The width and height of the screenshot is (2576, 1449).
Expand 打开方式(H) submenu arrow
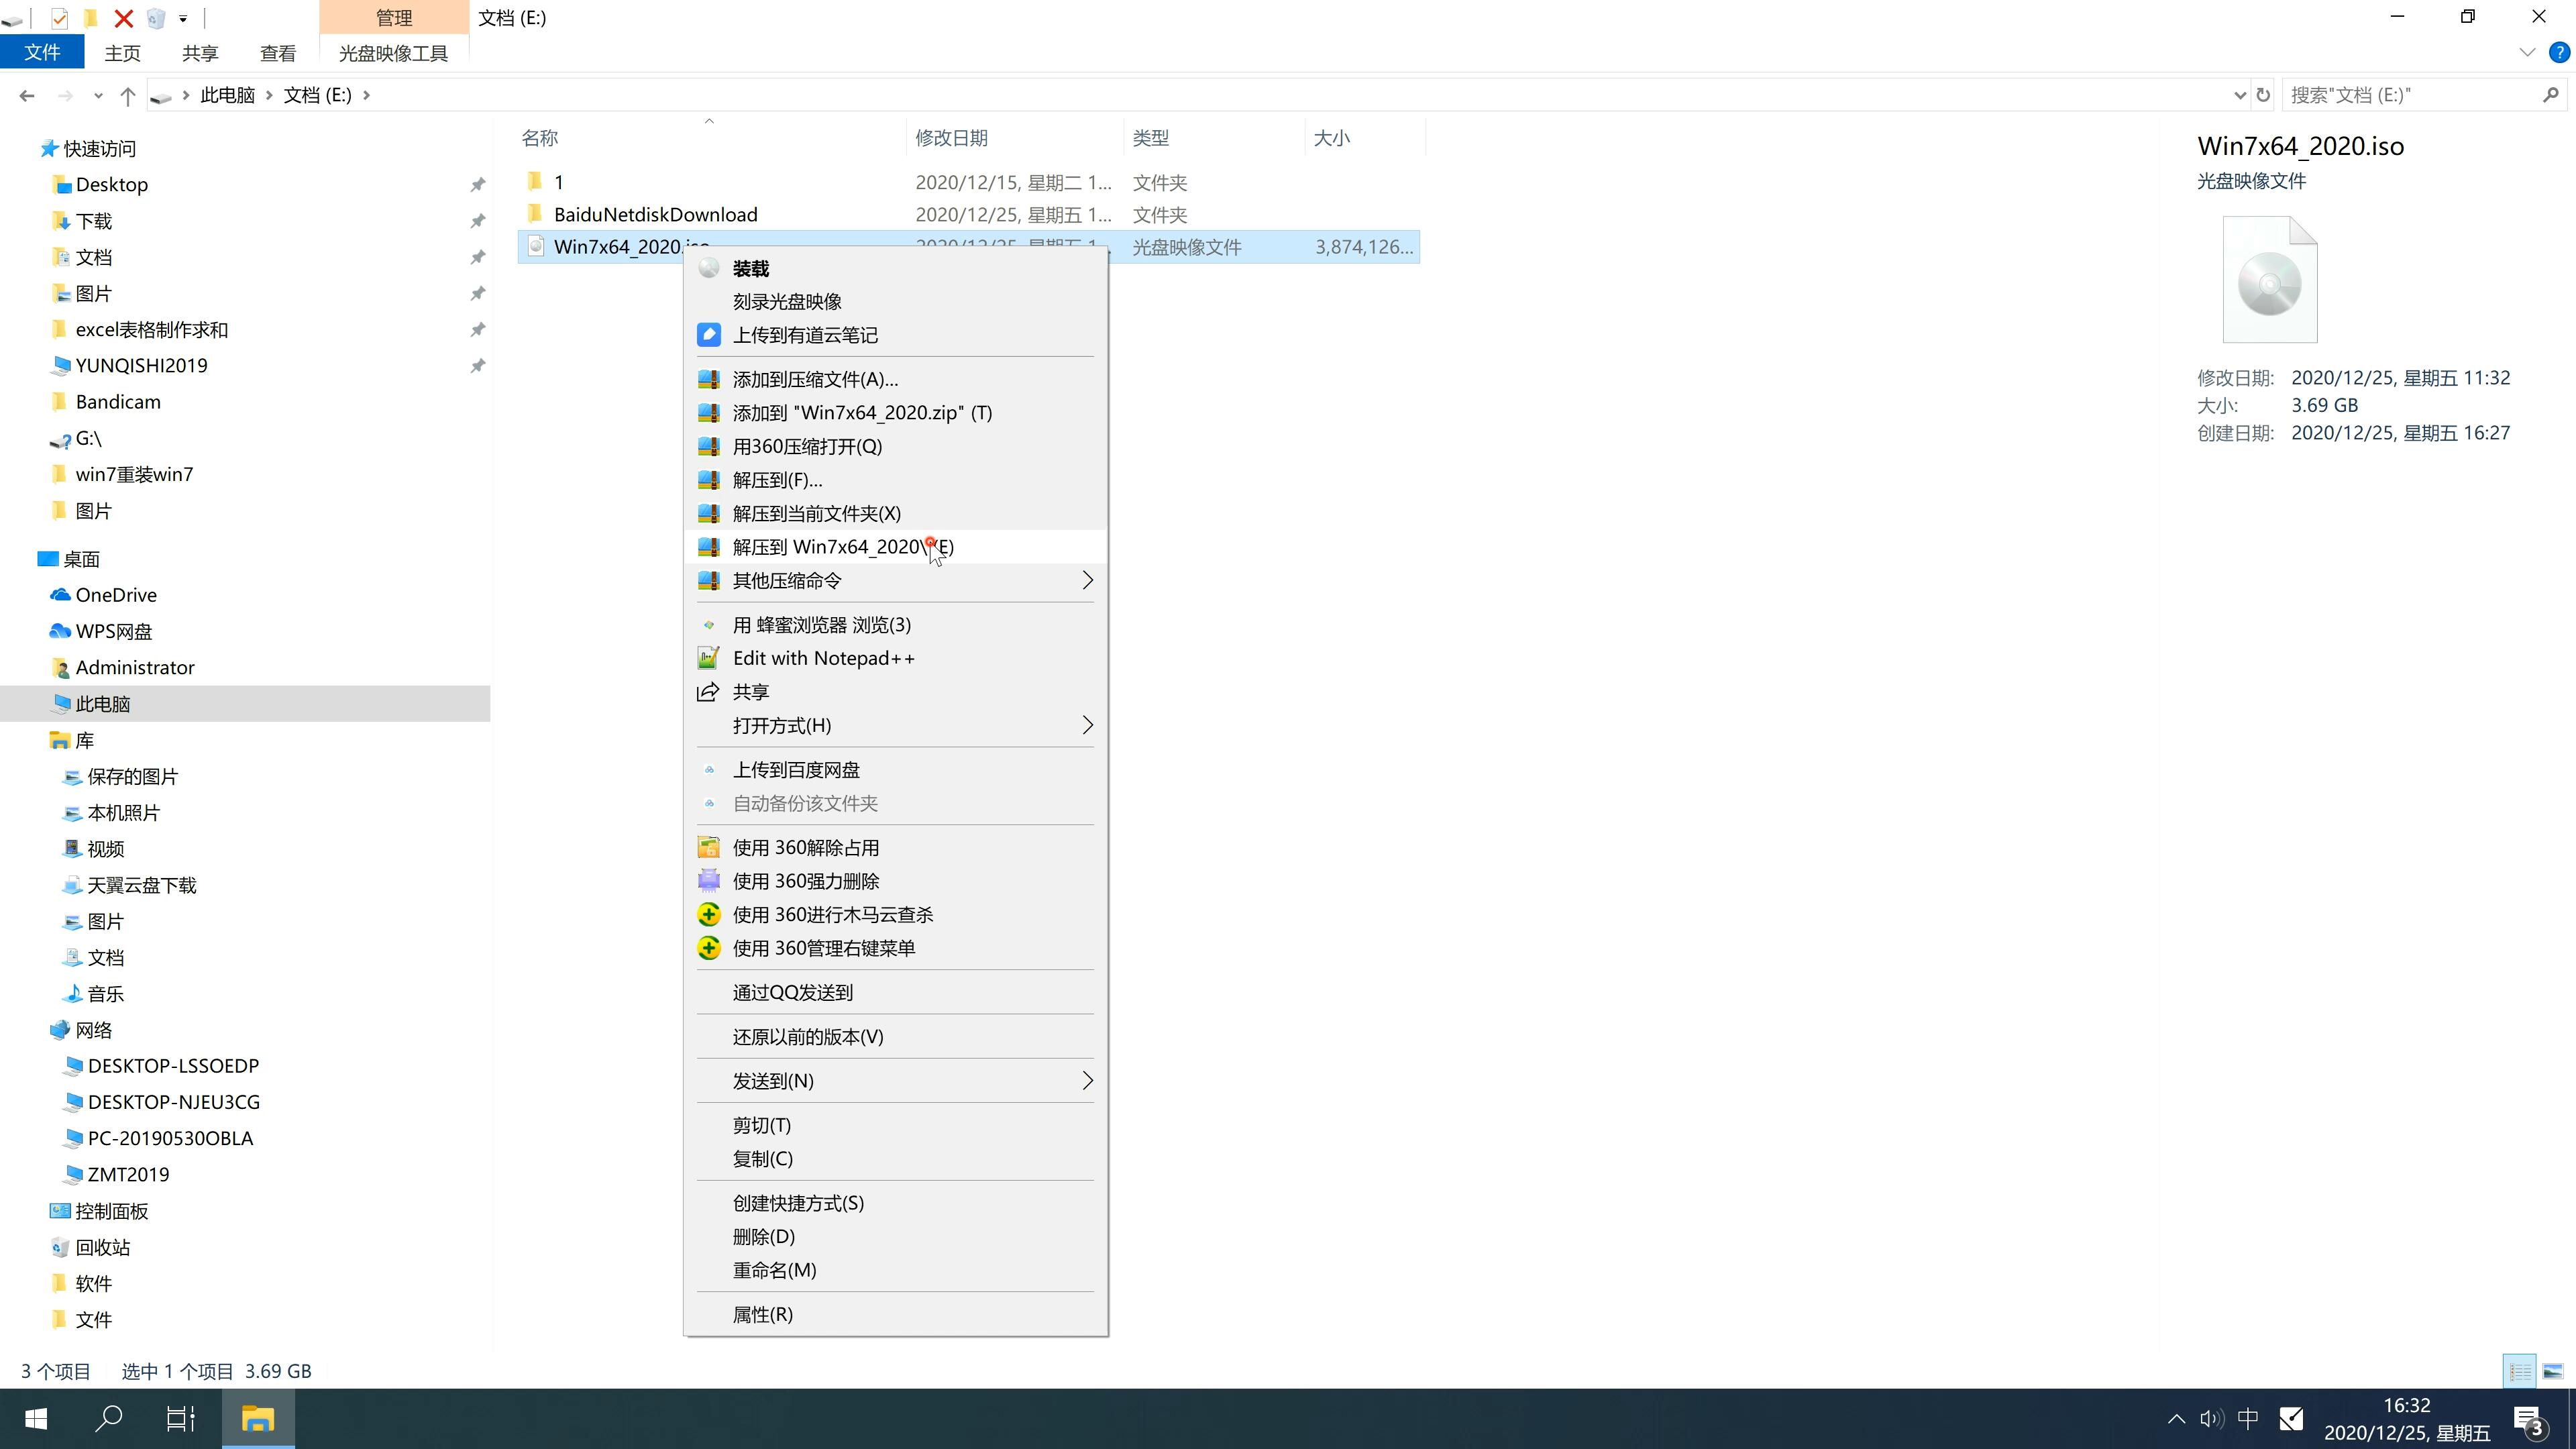pos(1085,725)
